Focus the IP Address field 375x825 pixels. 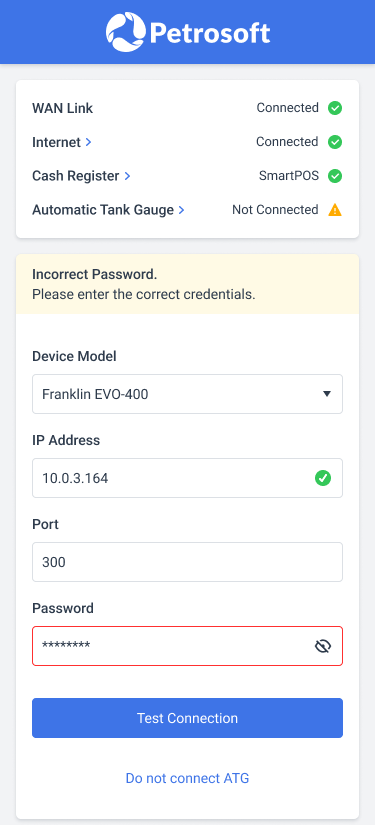(x=187, y=478)
